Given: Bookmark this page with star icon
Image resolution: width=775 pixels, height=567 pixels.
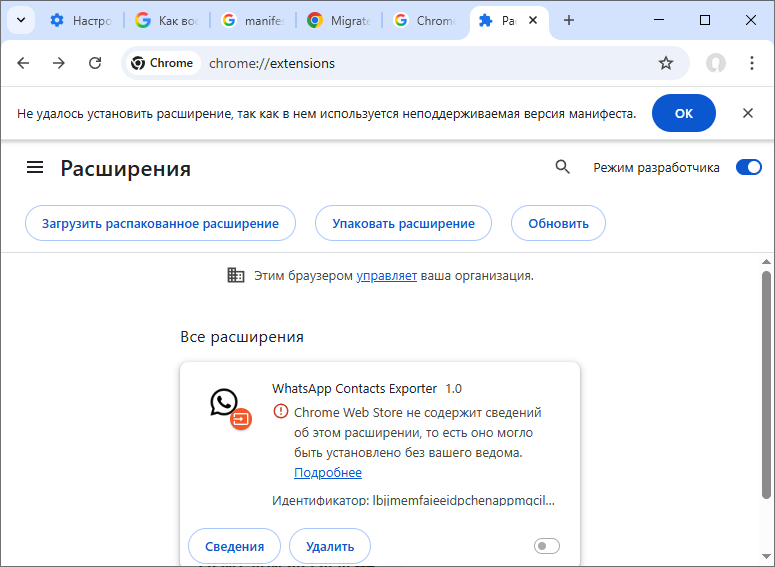Looking at the screenshot, I should [x=666, y=63].
